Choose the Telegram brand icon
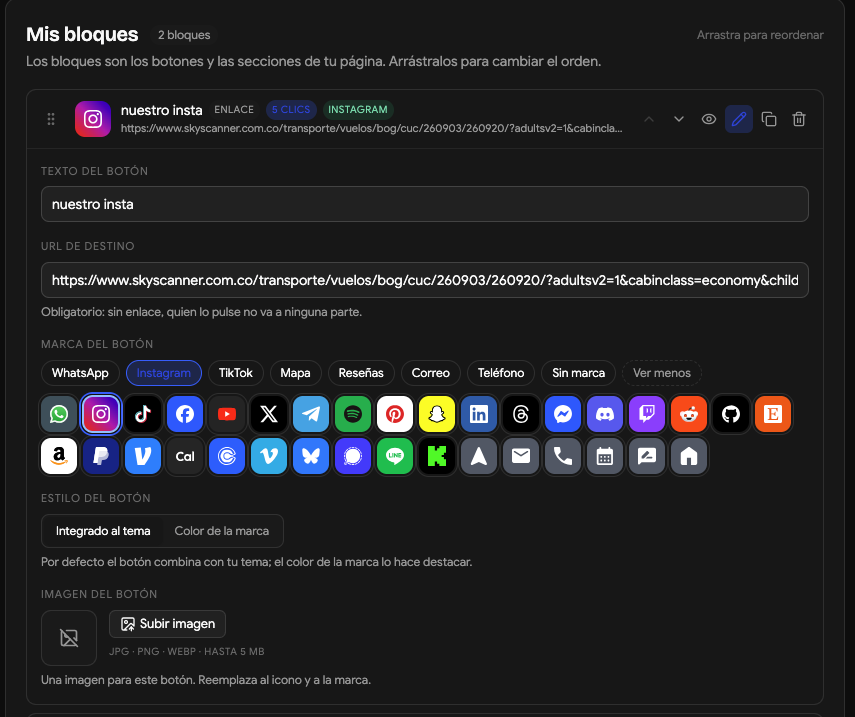This screenshot has width=855, height=717. click(x=311, y=414)
